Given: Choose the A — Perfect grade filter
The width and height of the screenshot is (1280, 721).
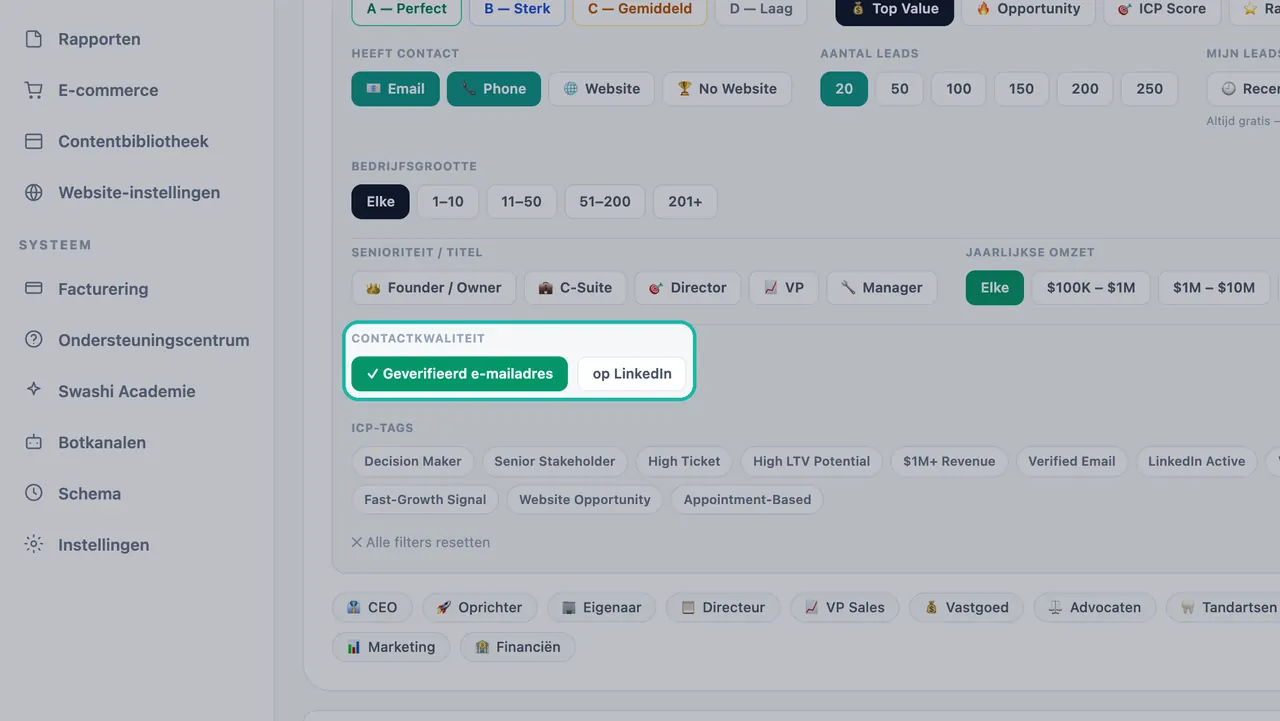Looking at the screenshot, I should 407,9.
